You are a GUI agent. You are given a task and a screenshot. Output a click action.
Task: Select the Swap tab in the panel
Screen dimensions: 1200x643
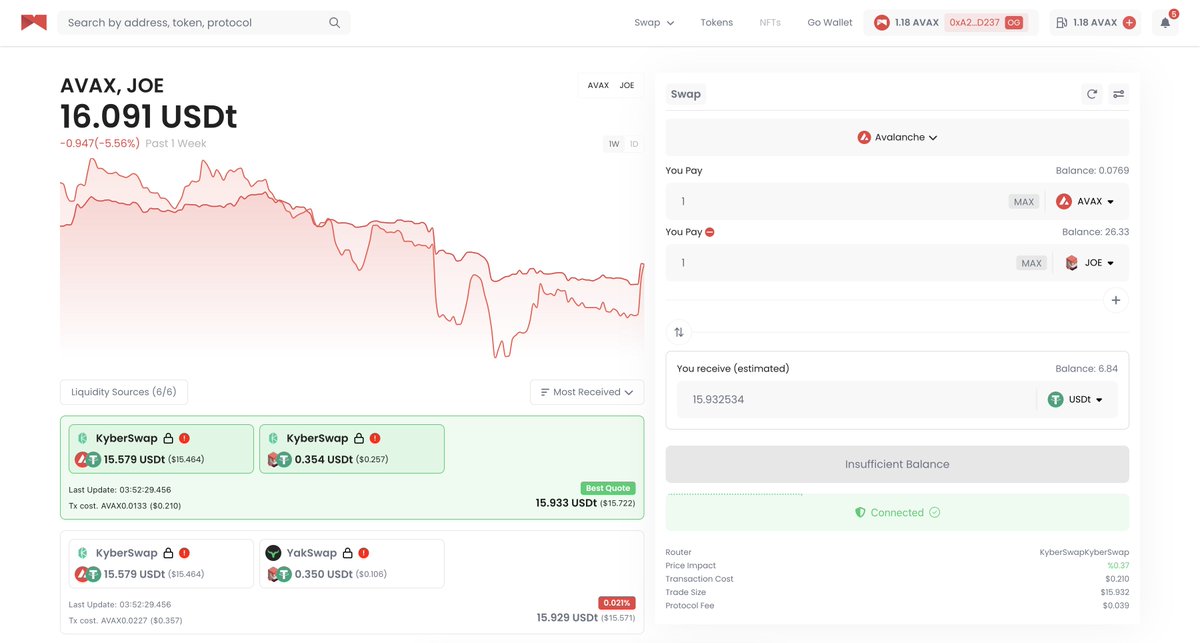click(686, 94)
